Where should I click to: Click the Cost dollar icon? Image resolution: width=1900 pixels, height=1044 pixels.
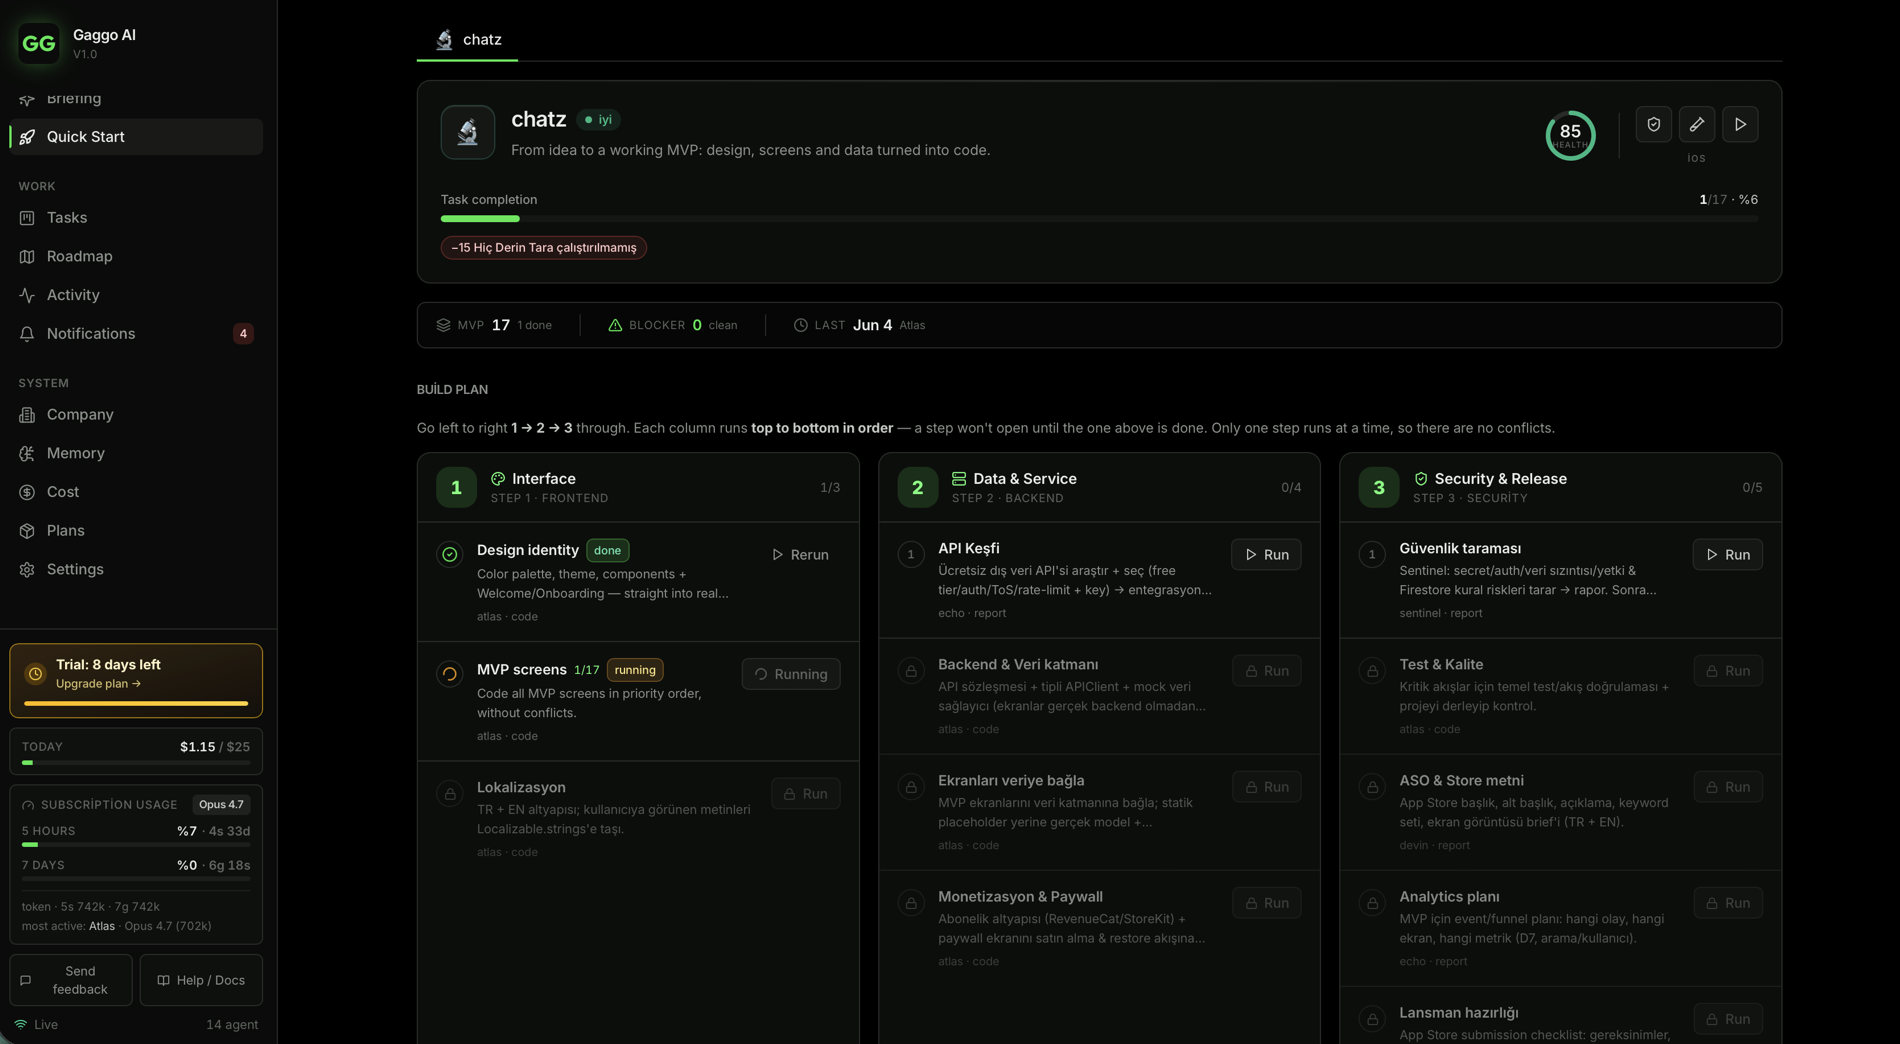click(x=27, y=492)
